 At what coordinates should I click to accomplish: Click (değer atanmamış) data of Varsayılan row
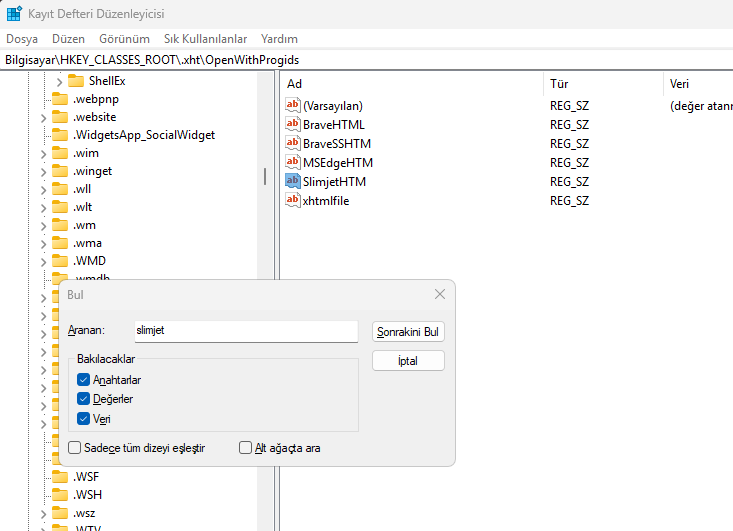click(701, 106)
